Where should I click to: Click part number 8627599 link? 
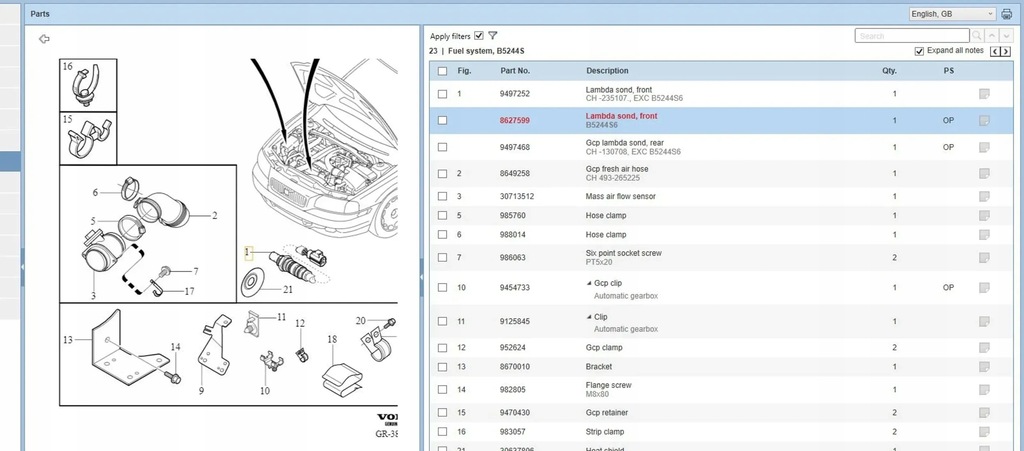point(515,121)
